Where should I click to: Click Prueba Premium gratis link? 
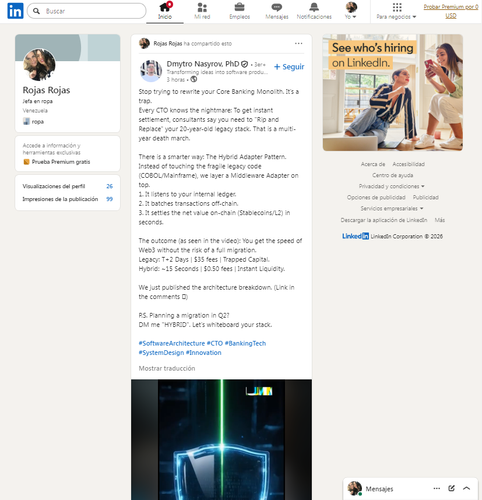(x=61, y=162)
